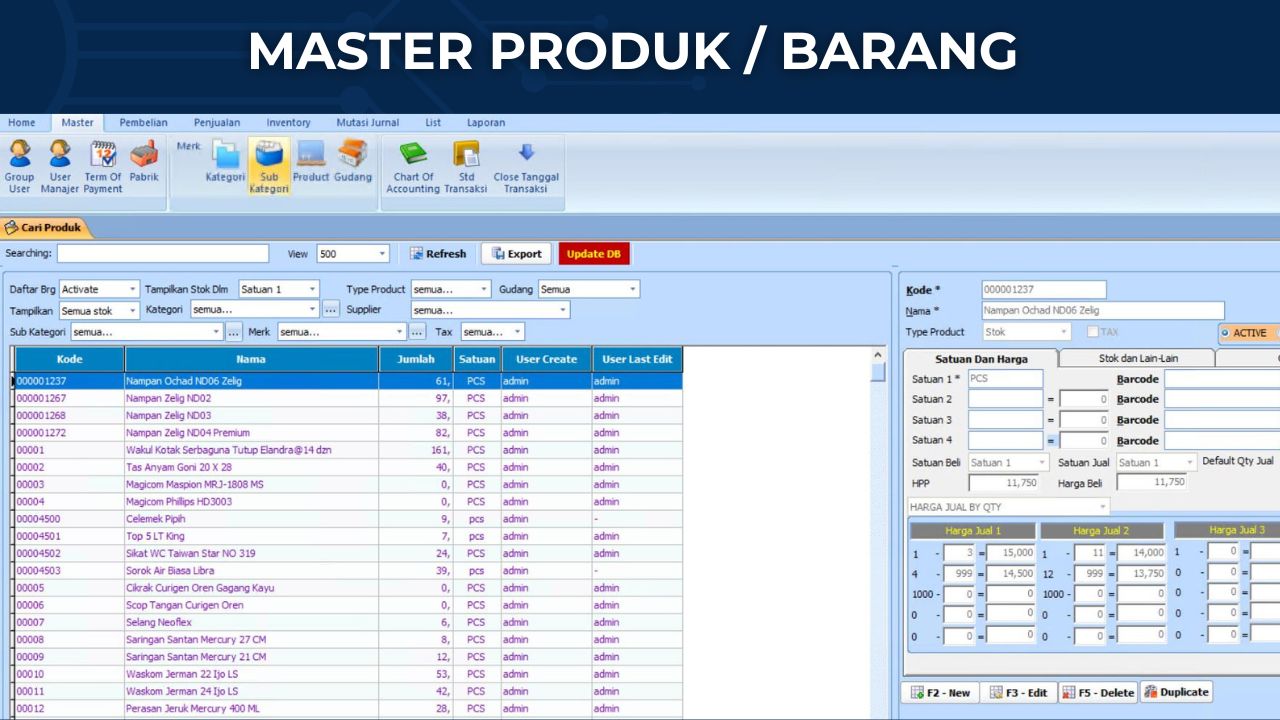Screen dimensions: 1280x720
Task: Click the F2 - New button
Action: [x=940, y=692]
